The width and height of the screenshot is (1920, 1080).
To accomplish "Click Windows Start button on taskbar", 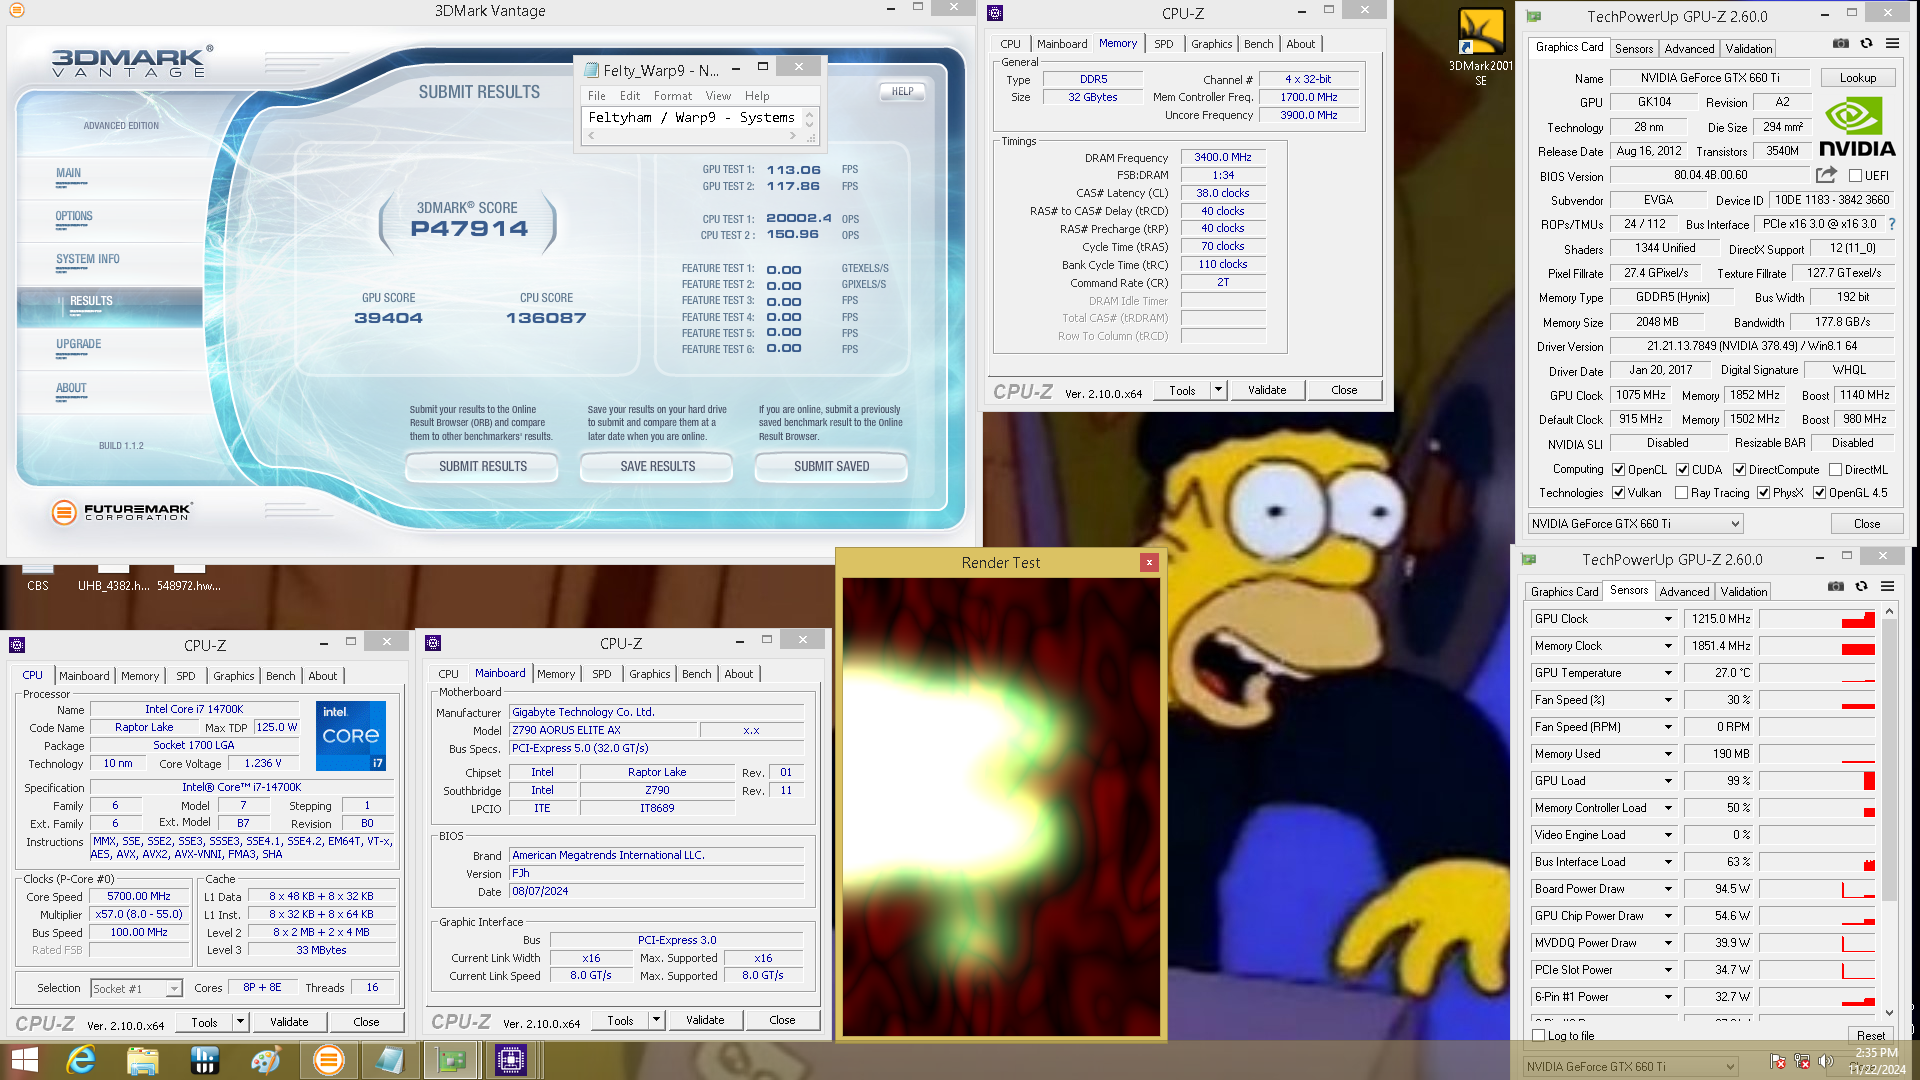I will (x=24, y=1060).
